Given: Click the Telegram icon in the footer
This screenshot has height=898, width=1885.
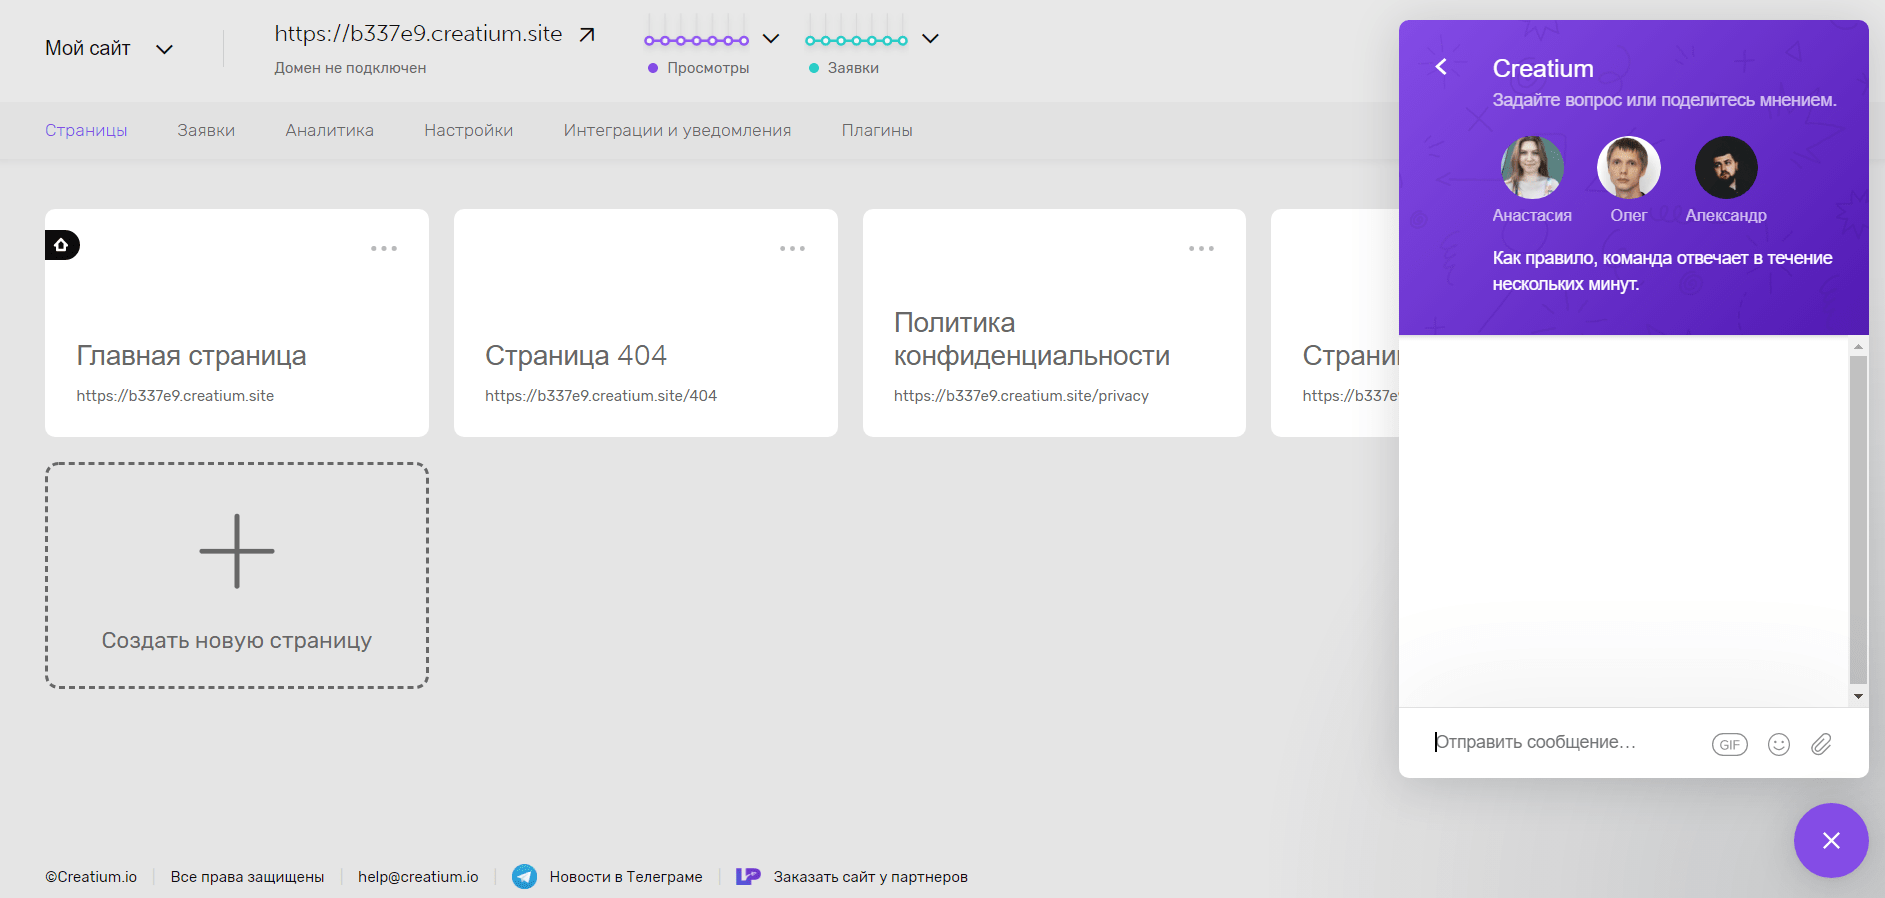Looking at the screenshot, I should click(524, 877).
